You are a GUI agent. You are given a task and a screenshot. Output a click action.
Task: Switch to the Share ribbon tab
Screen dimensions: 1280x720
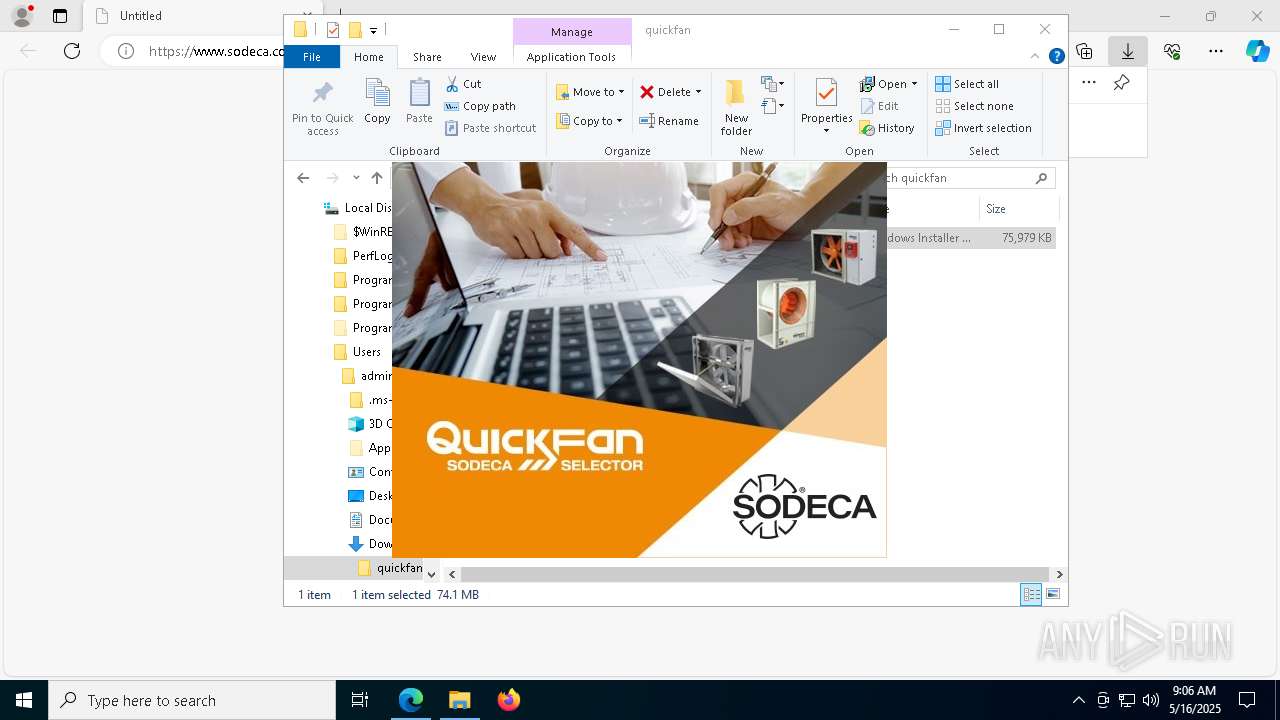tap(427, 57)
